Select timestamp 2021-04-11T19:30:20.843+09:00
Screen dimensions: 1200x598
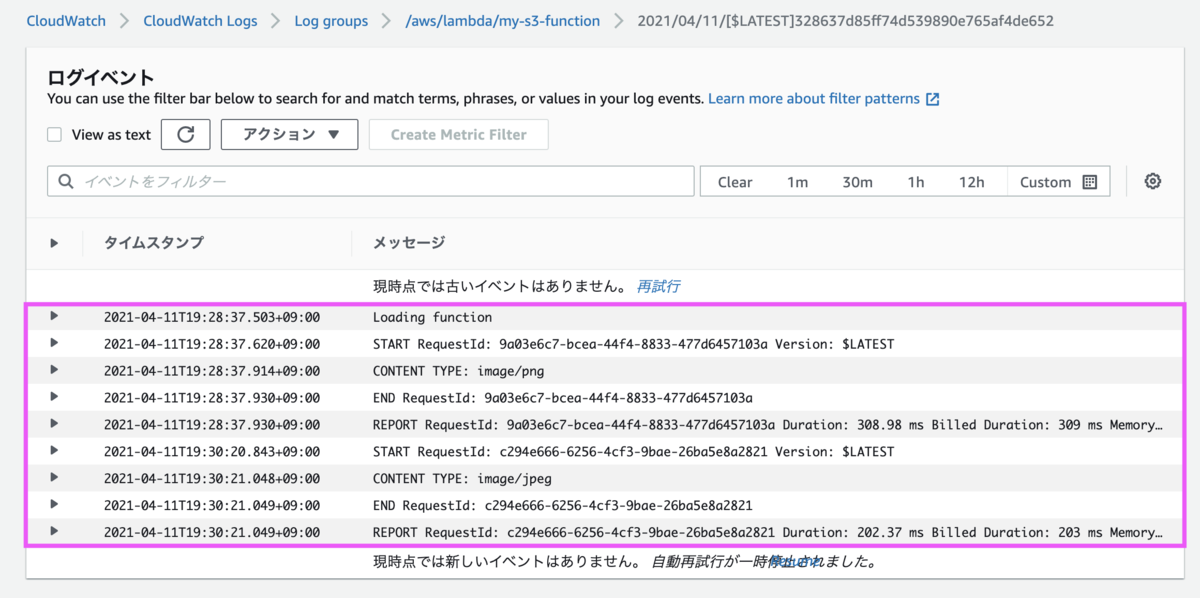pyautogui.click(x=212, y=451)
